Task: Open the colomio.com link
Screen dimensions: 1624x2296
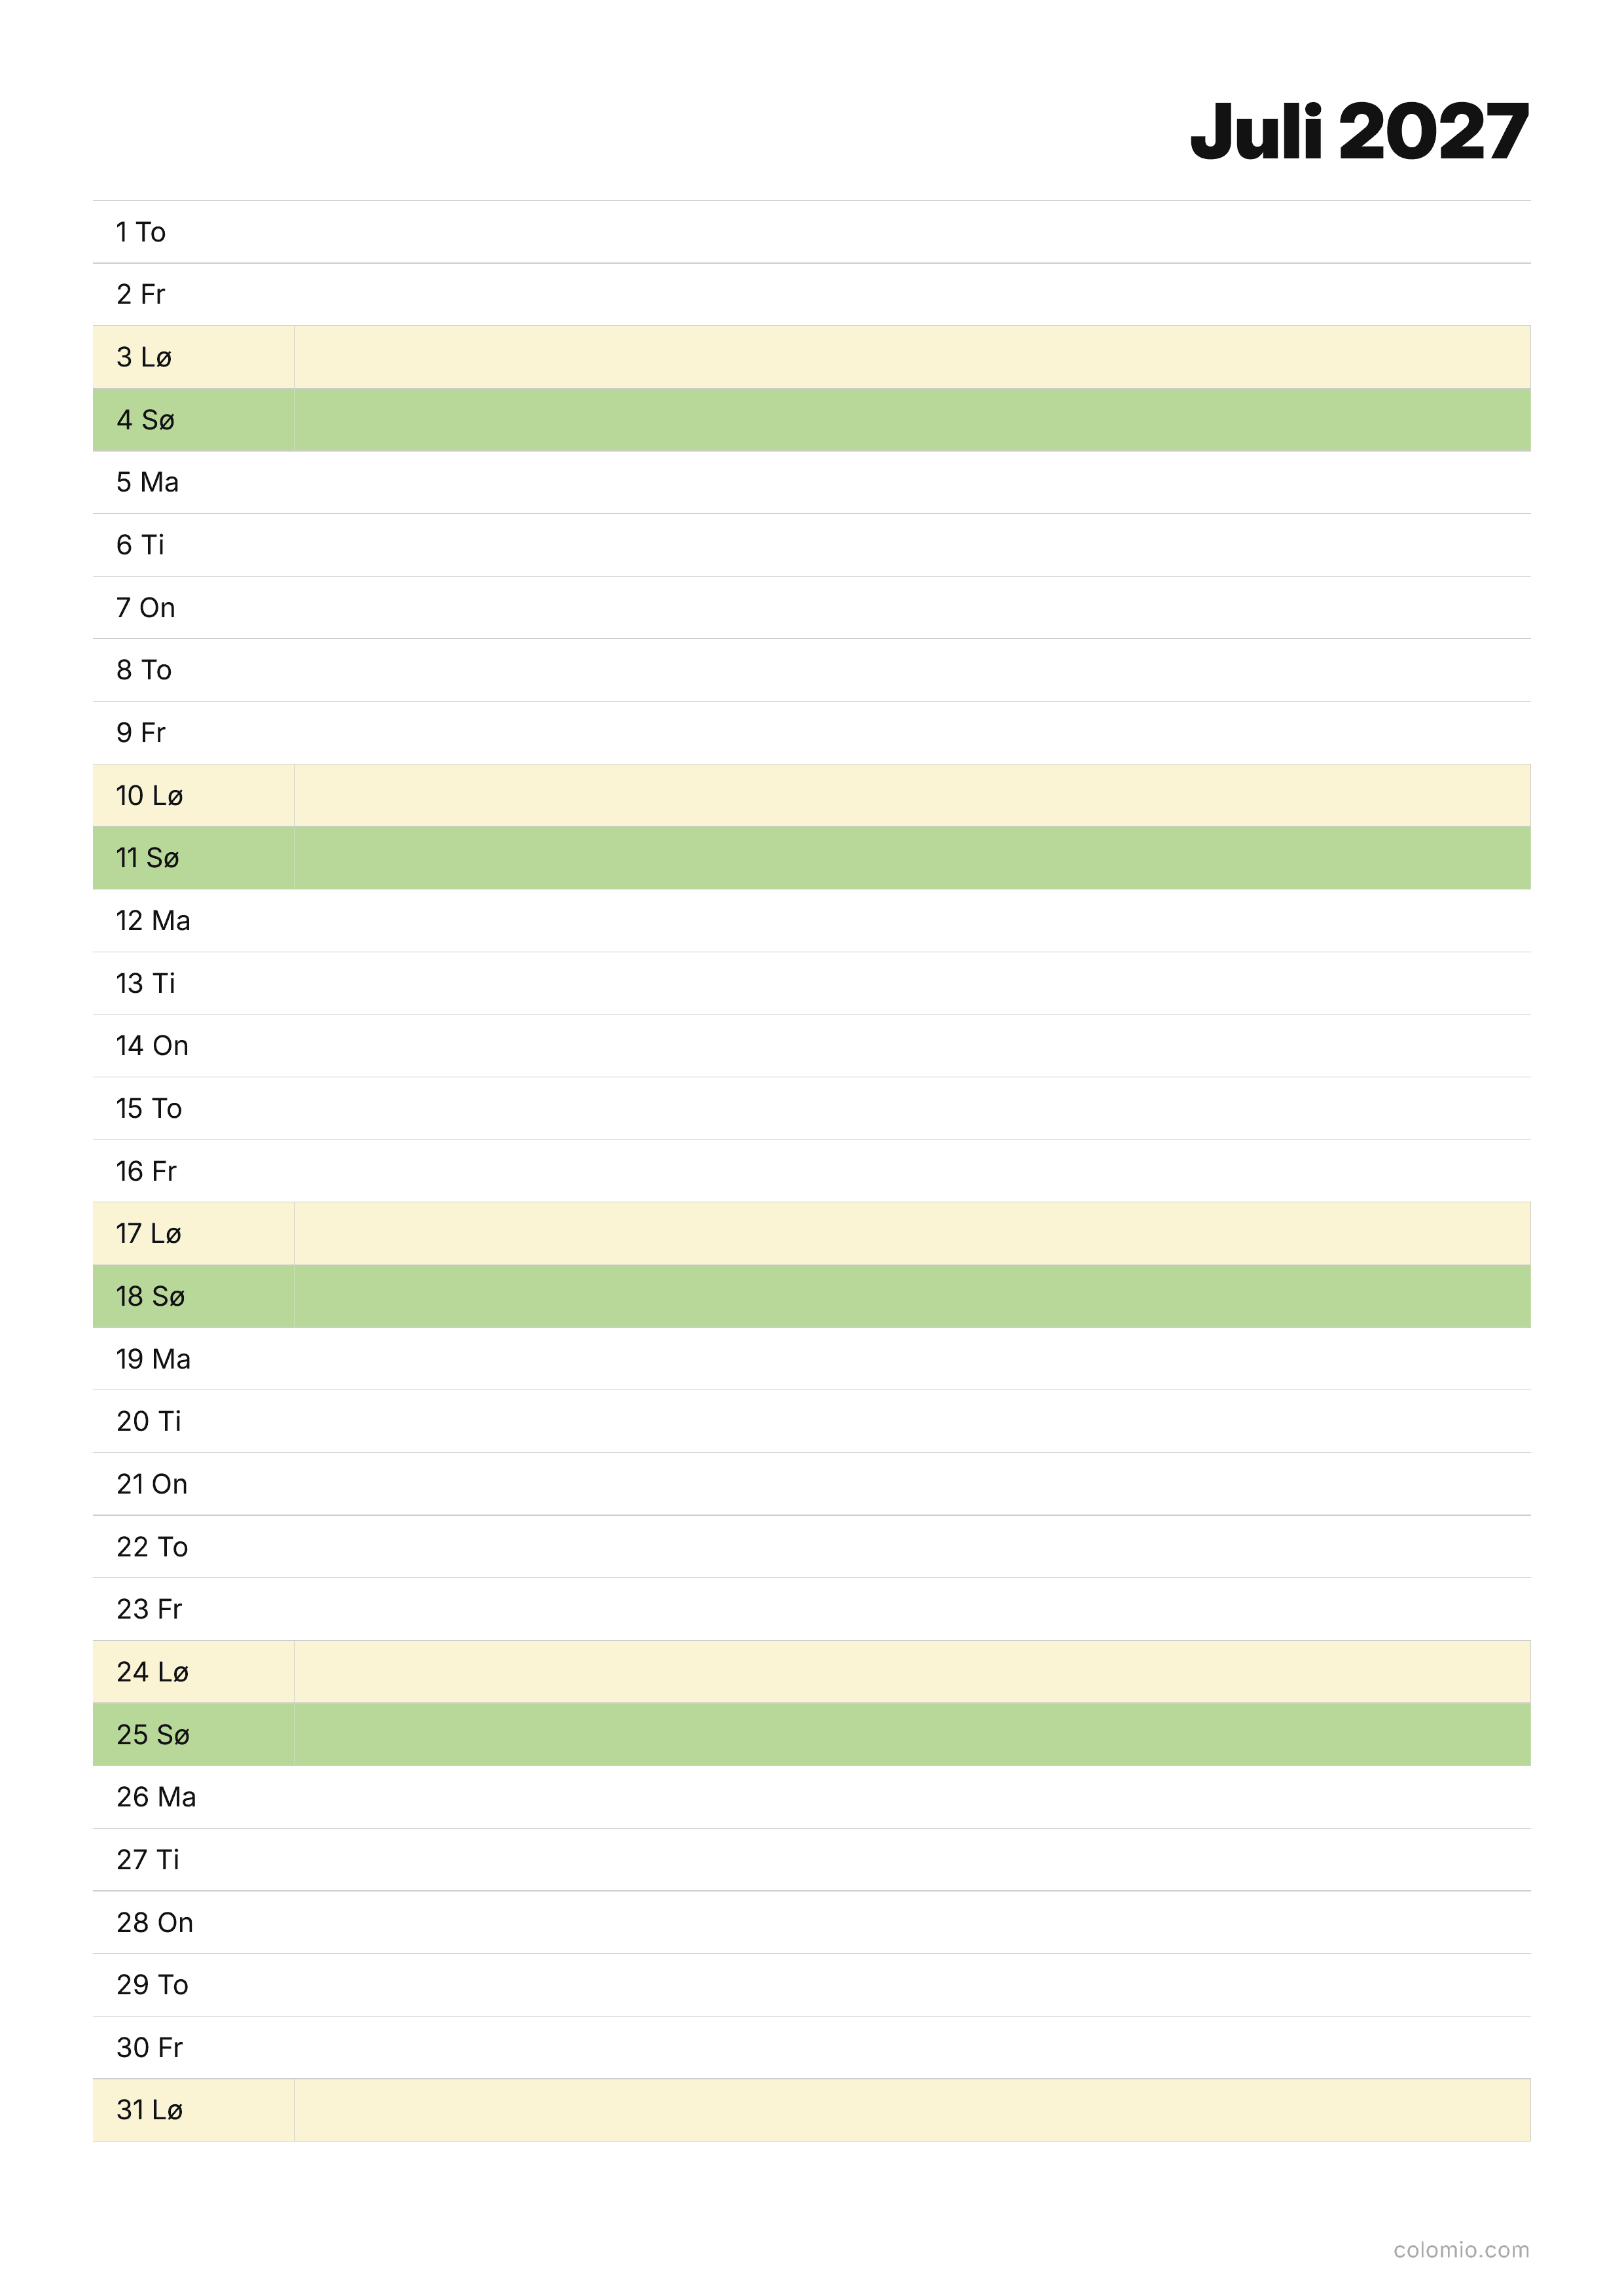Action: pyautogui.click(x=1461, y=2249)
